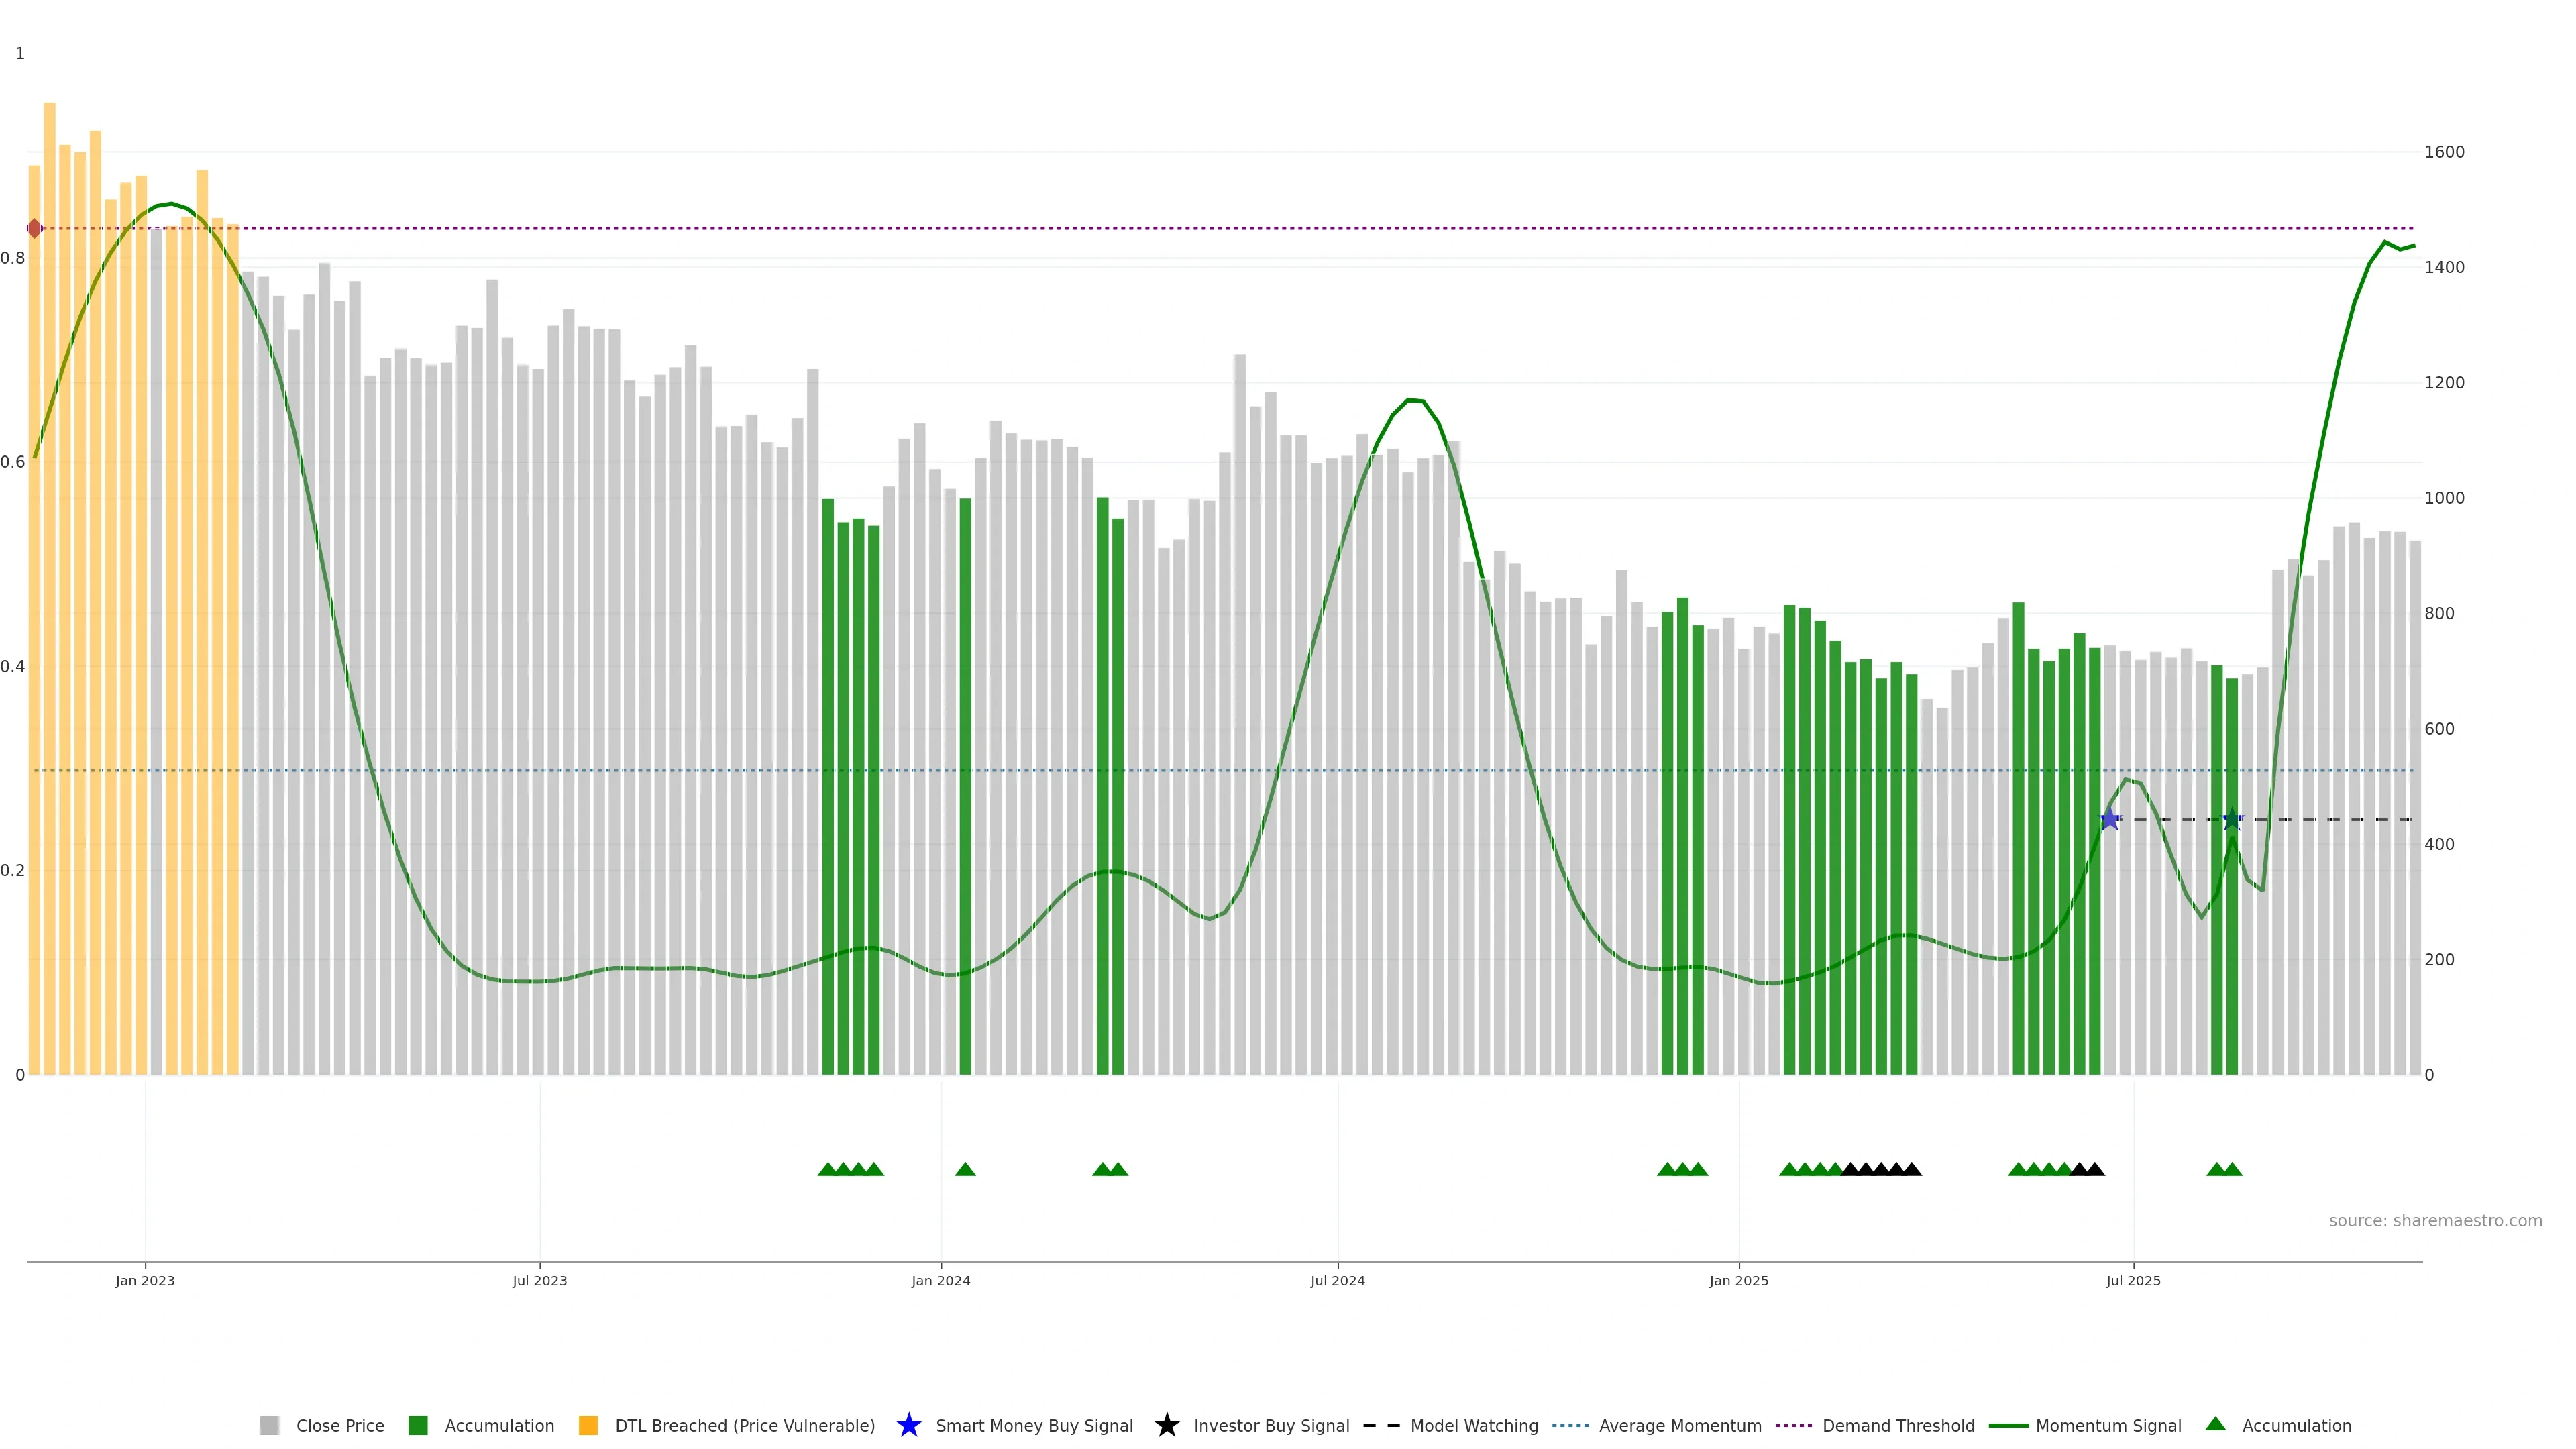
Task: Hide the Demand Threshold series via the legend
Action: tap(1897, 1425)
